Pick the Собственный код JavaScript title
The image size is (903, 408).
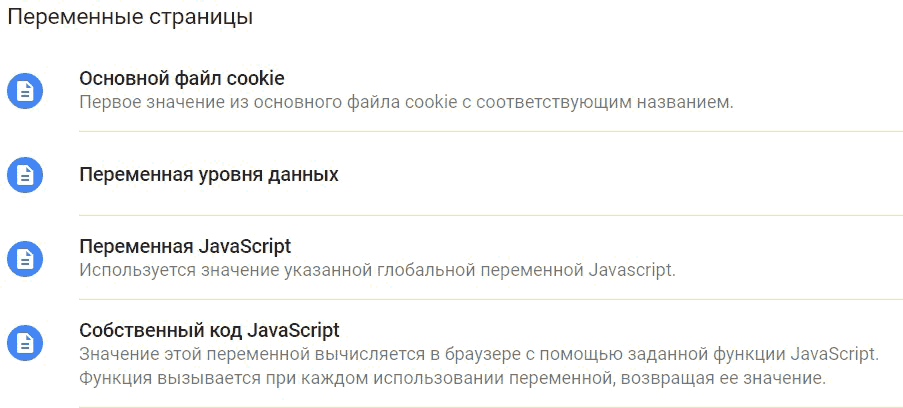[x=209, y=331]
